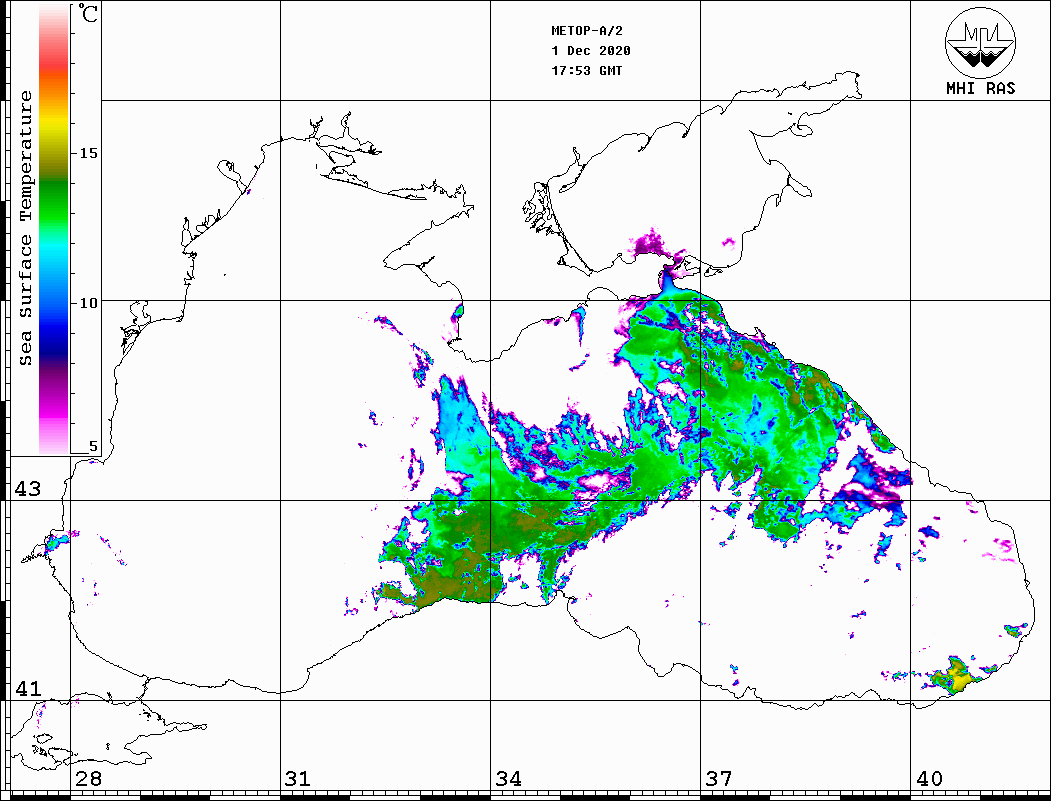1051x801 pixels.
Task: Click longitude label 28
Action: click(x=88, y=778)
